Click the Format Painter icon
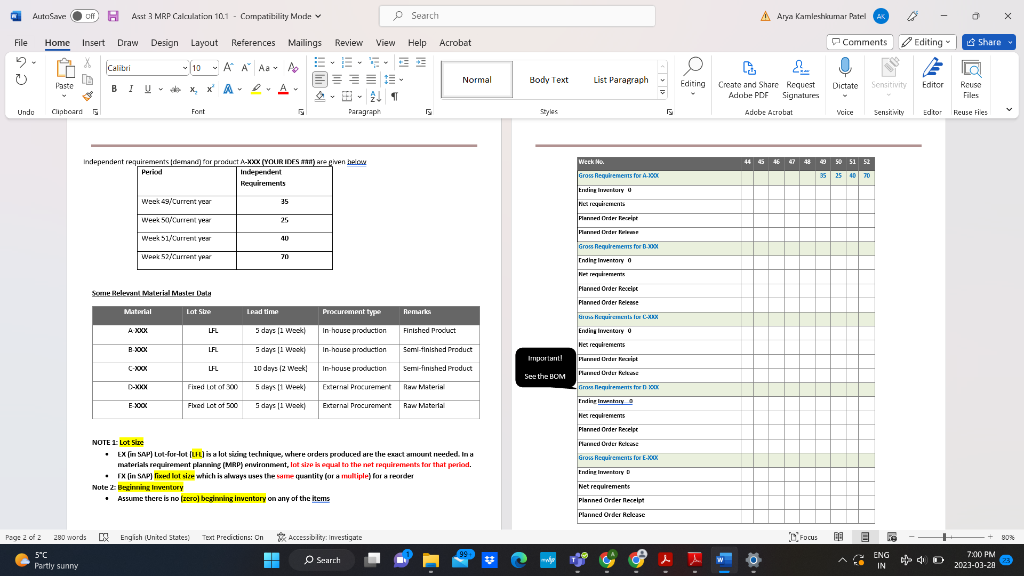Viewport: 1024px width, 576px height. point(87,96)
